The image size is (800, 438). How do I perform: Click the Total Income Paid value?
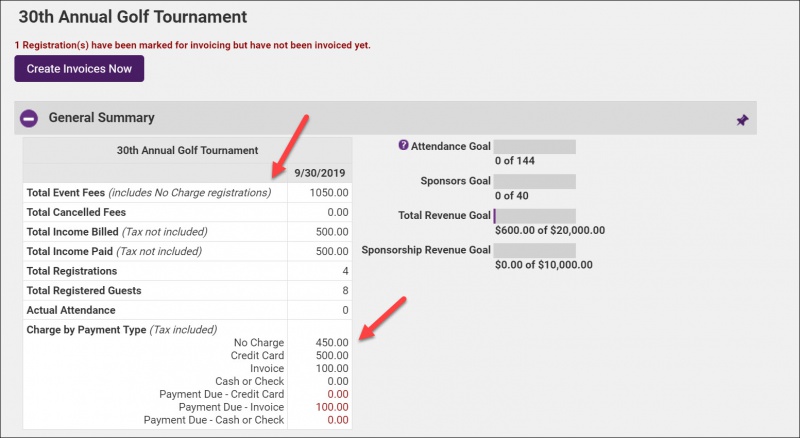click(332, 251)
